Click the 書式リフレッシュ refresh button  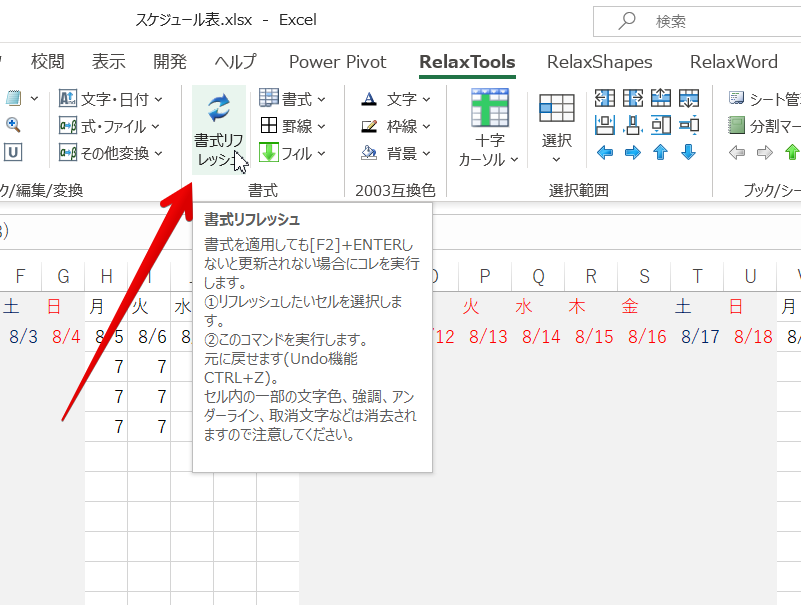pyautogui.click(x=219, y=130)
